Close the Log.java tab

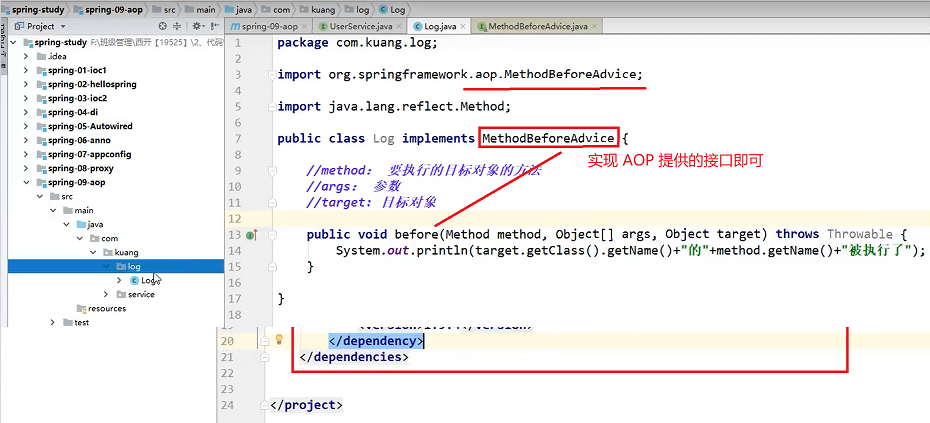pos(462,27)
